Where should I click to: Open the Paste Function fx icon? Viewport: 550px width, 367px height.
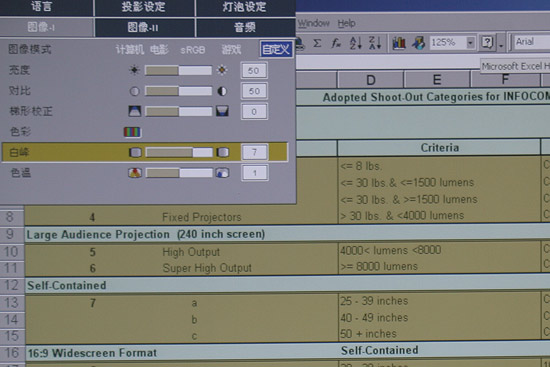click(x=336, y=43)
